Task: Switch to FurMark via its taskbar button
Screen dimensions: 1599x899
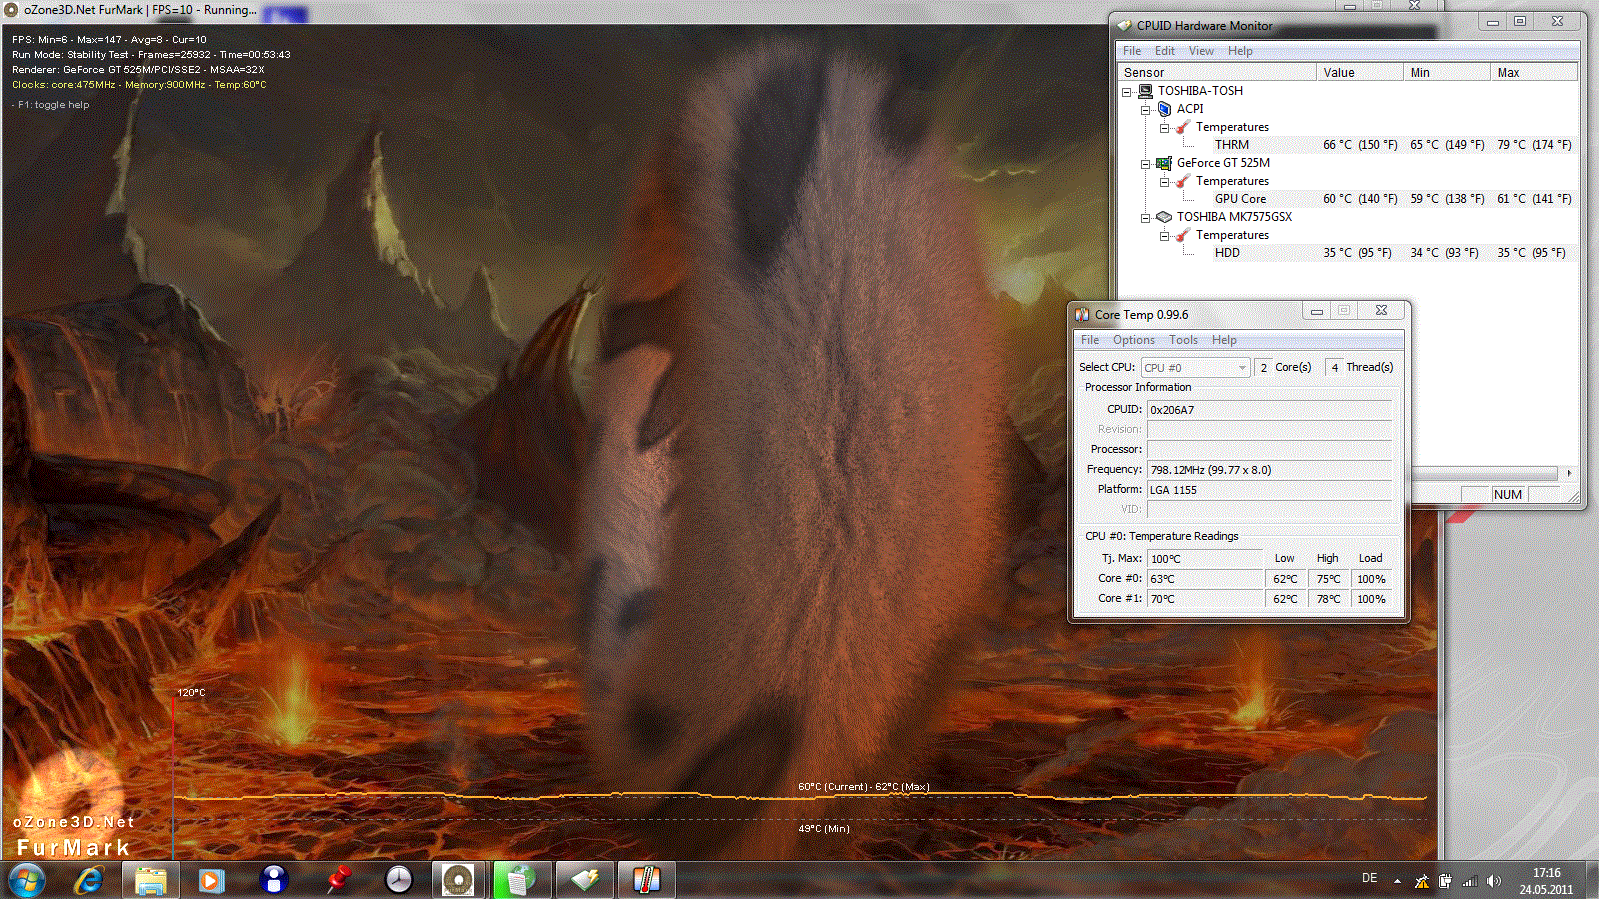Action: tap(459, 880)
